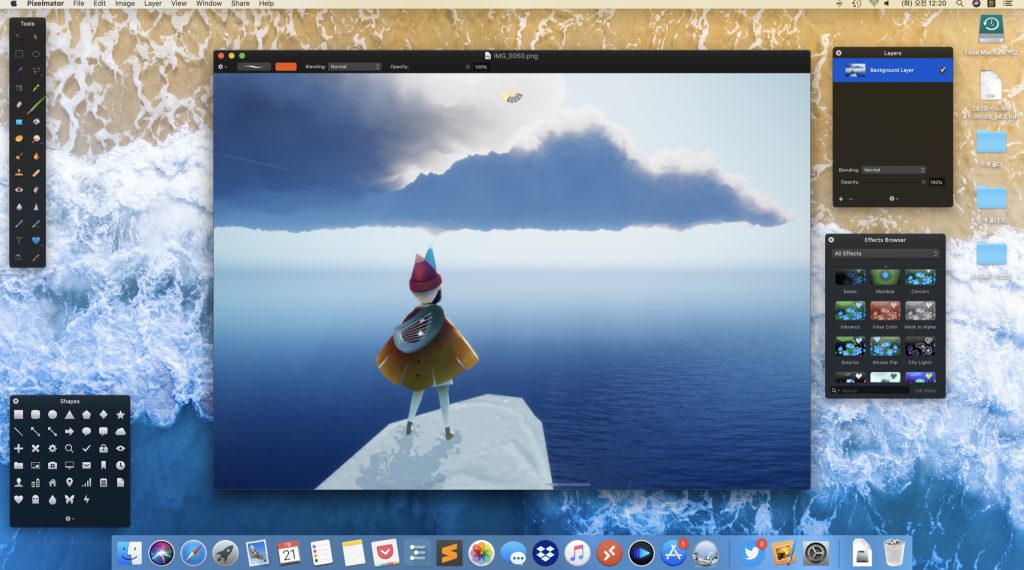Select the Background Layer thumbnail
This screenshot has width=1024, height=570.
click(x=855, y=70)
